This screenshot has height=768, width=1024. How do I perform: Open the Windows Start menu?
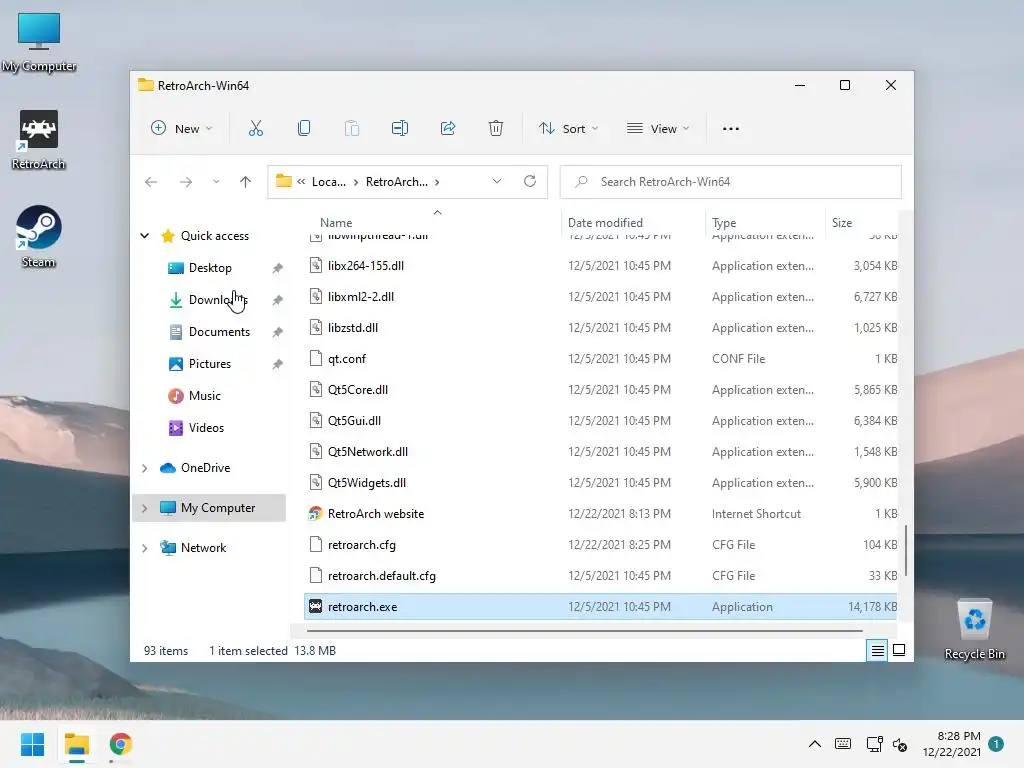click(33, 744)
